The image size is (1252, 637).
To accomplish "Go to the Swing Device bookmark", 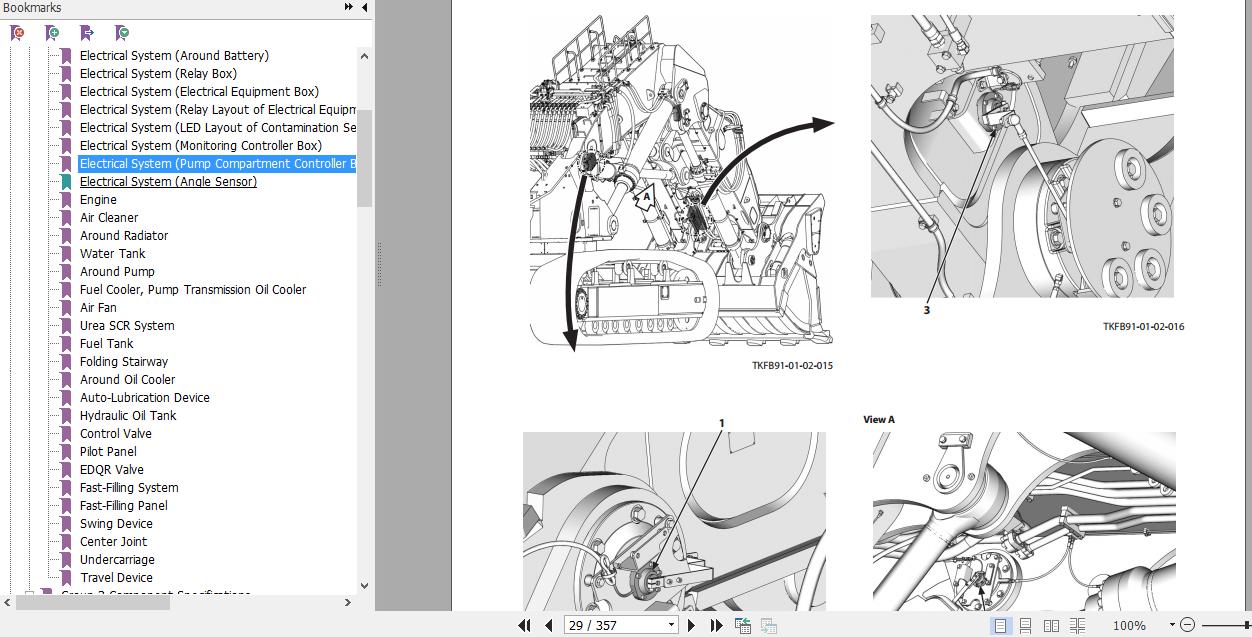I will [x=116, y=523].
